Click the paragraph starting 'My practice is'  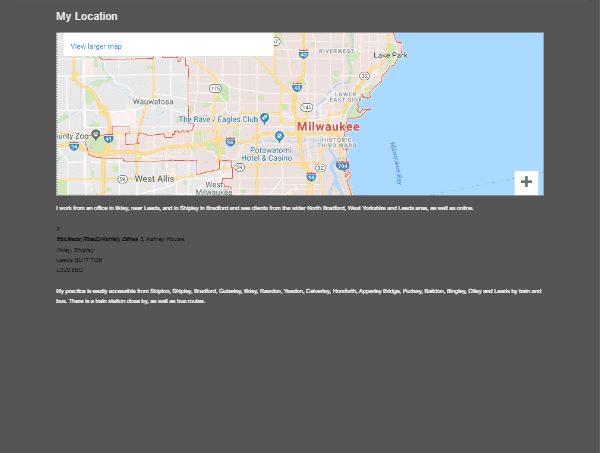coord(298,296)
